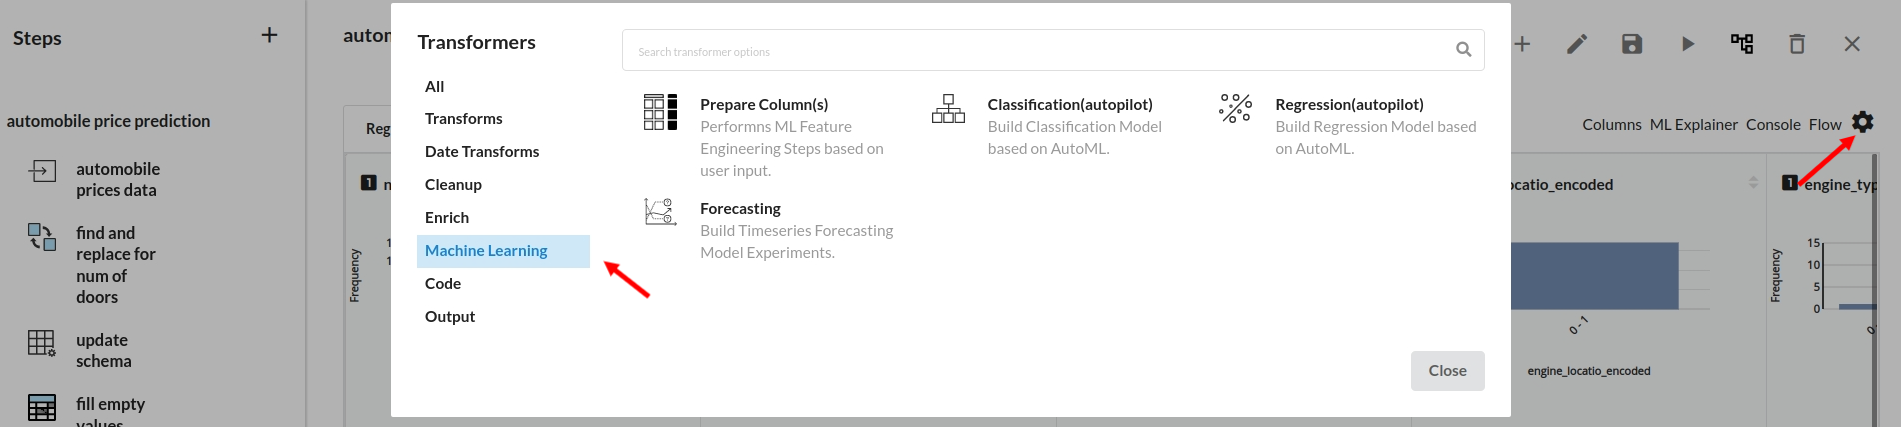Choose the Classification(autopilot) transformer icon
1901x427 pixels.
click(x=948, y=109)
